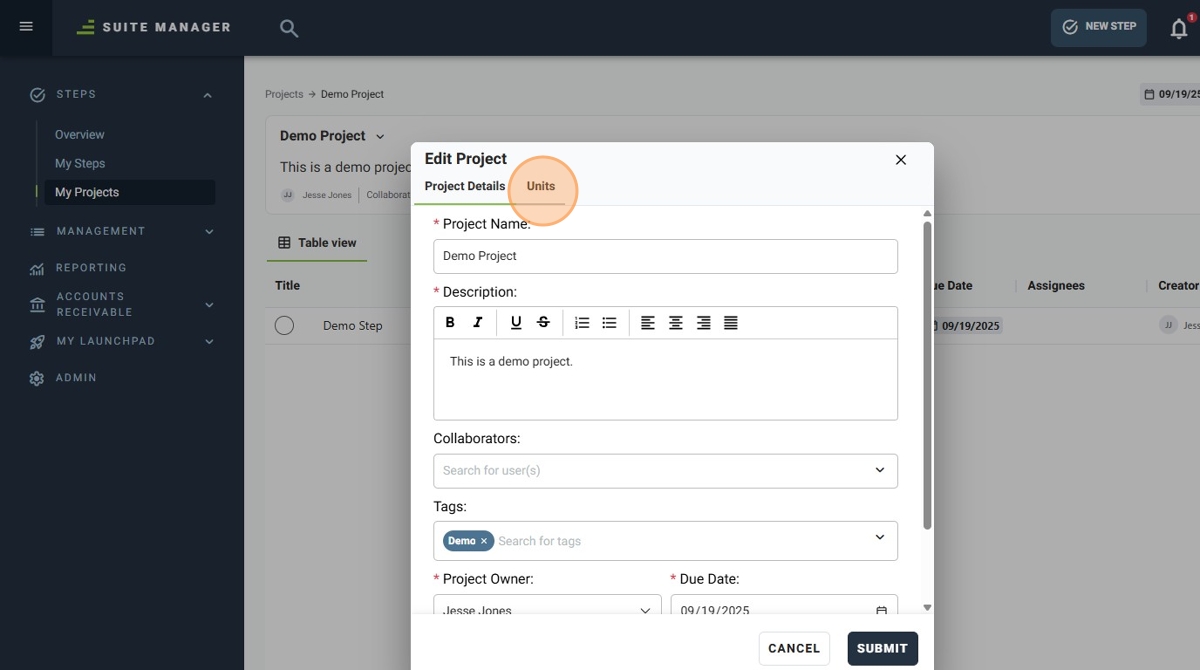Justify the description text
This screenshot has width=1200, height=670.
coord(731,322)
